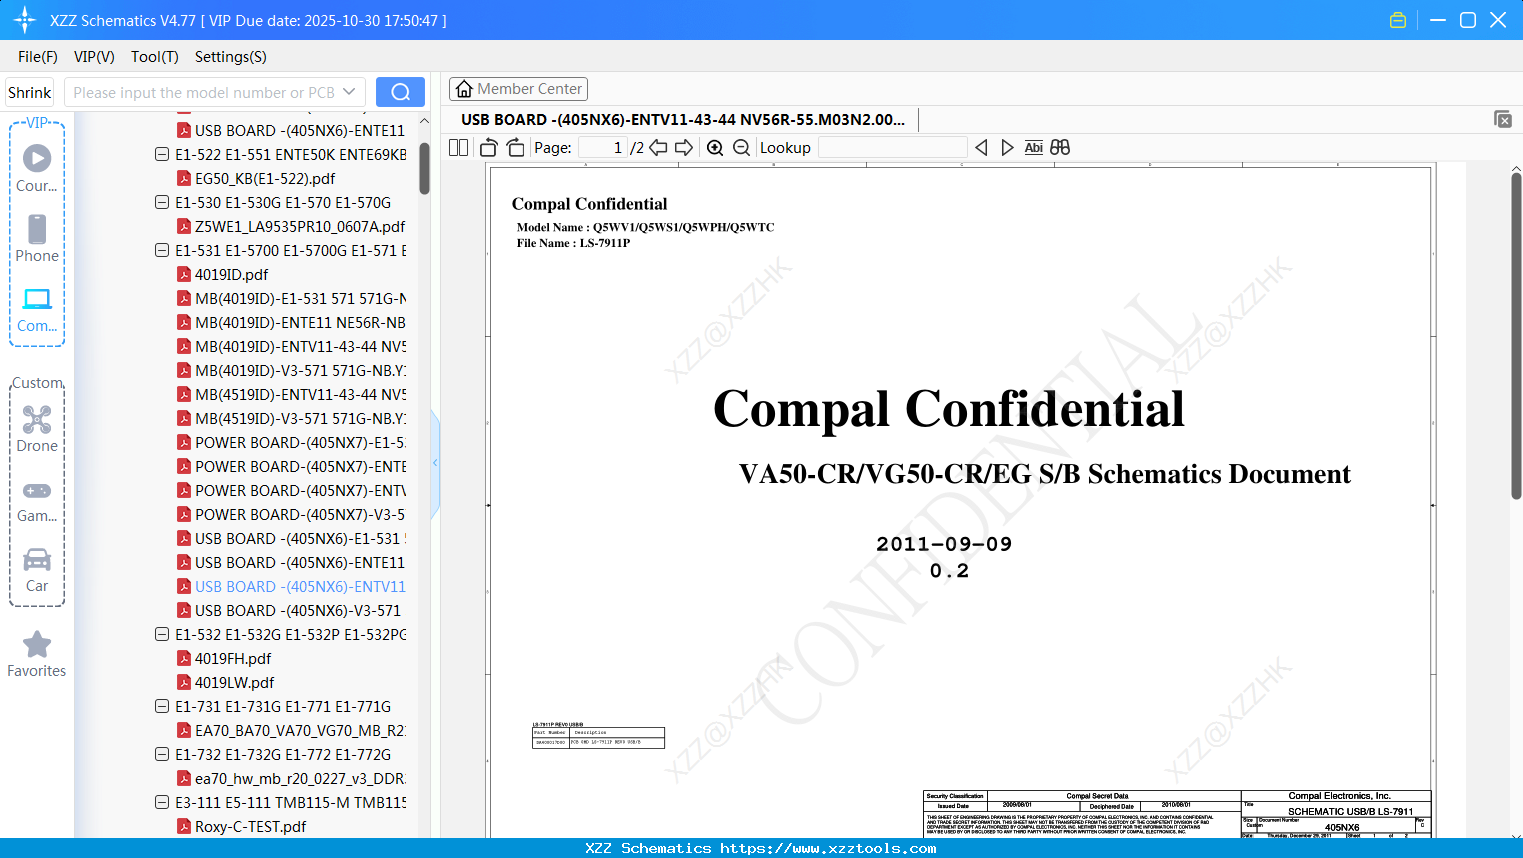The height and width of the screenshot is (858, 1523).
Task: Click the file tree scroll-up arrow
Action: point(424,121)
